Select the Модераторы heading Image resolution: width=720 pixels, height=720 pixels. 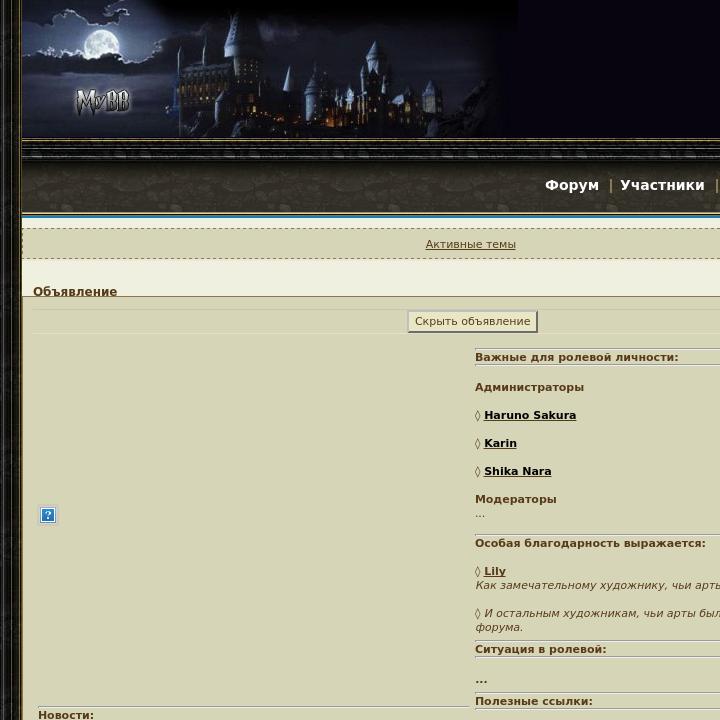[x=515, y=499]
